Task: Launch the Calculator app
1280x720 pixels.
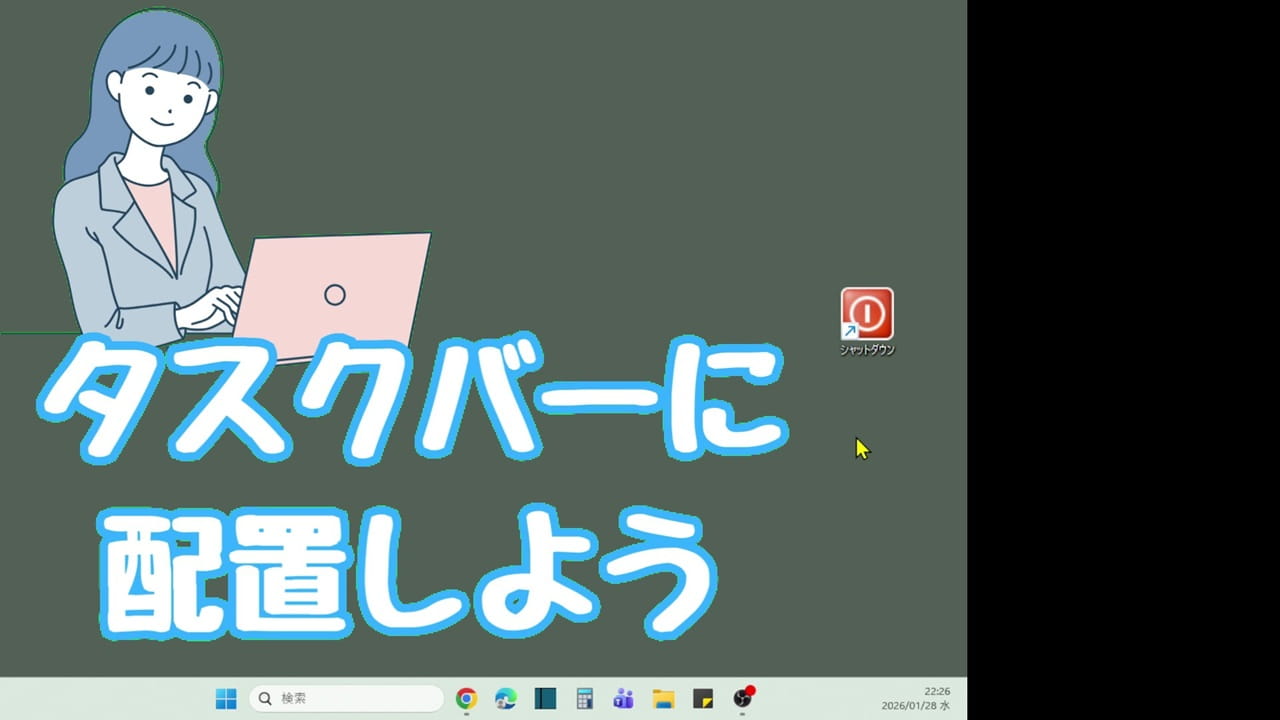Action: tap(585, 699)
